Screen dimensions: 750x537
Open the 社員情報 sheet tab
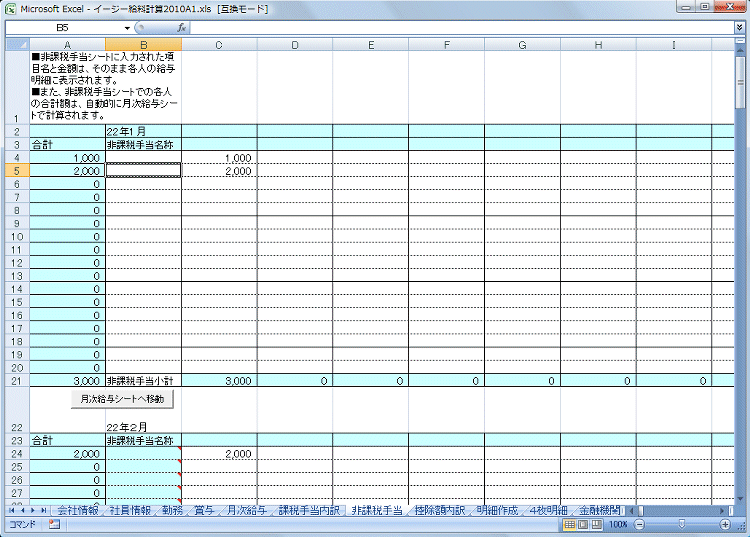pyautogui.click(x=131, y=510)
